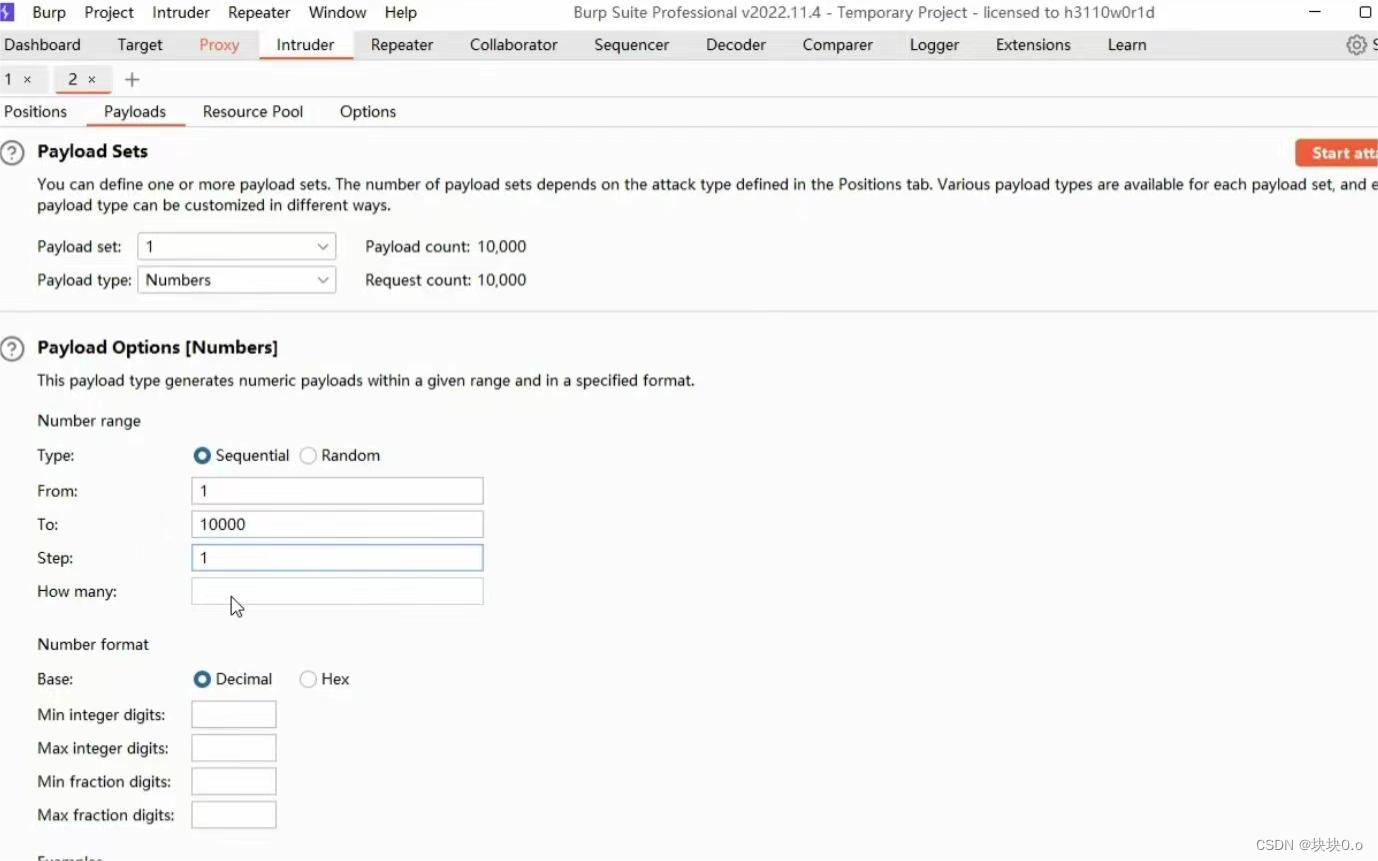Switch to the Decoder tab
Viewport: 1378px width, 861px height.
(x=736, y=45)
